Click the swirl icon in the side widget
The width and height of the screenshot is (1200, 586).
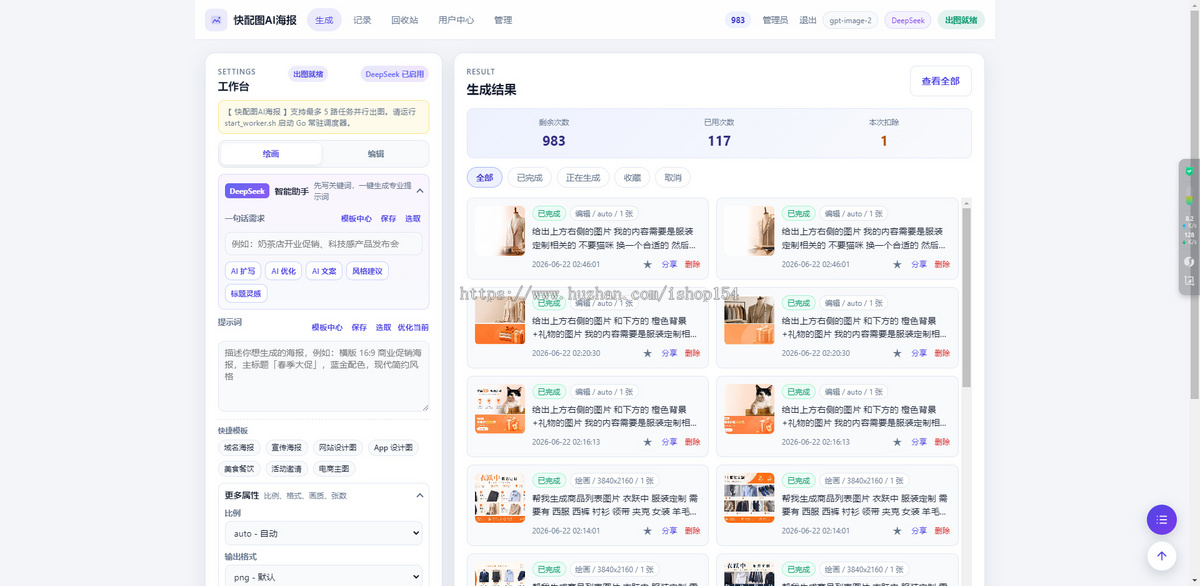1189,261
